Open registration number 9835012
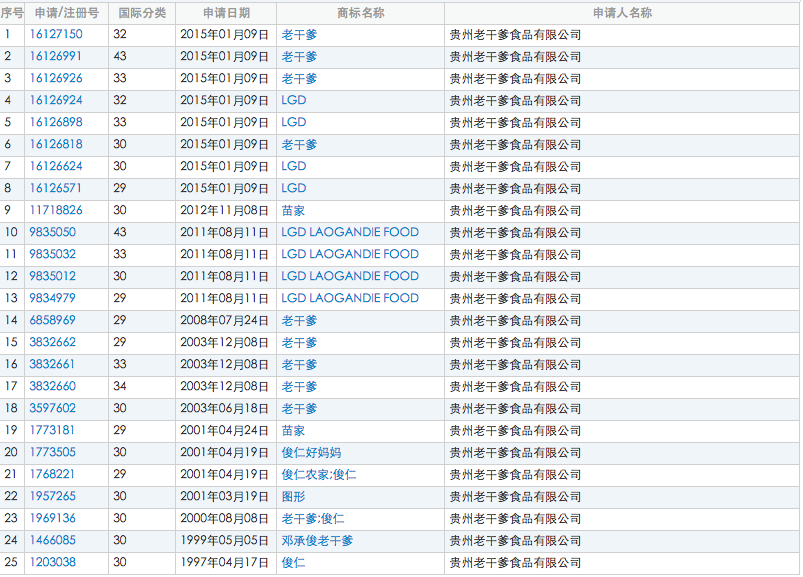The image size is (803, 577). (53, 276)
